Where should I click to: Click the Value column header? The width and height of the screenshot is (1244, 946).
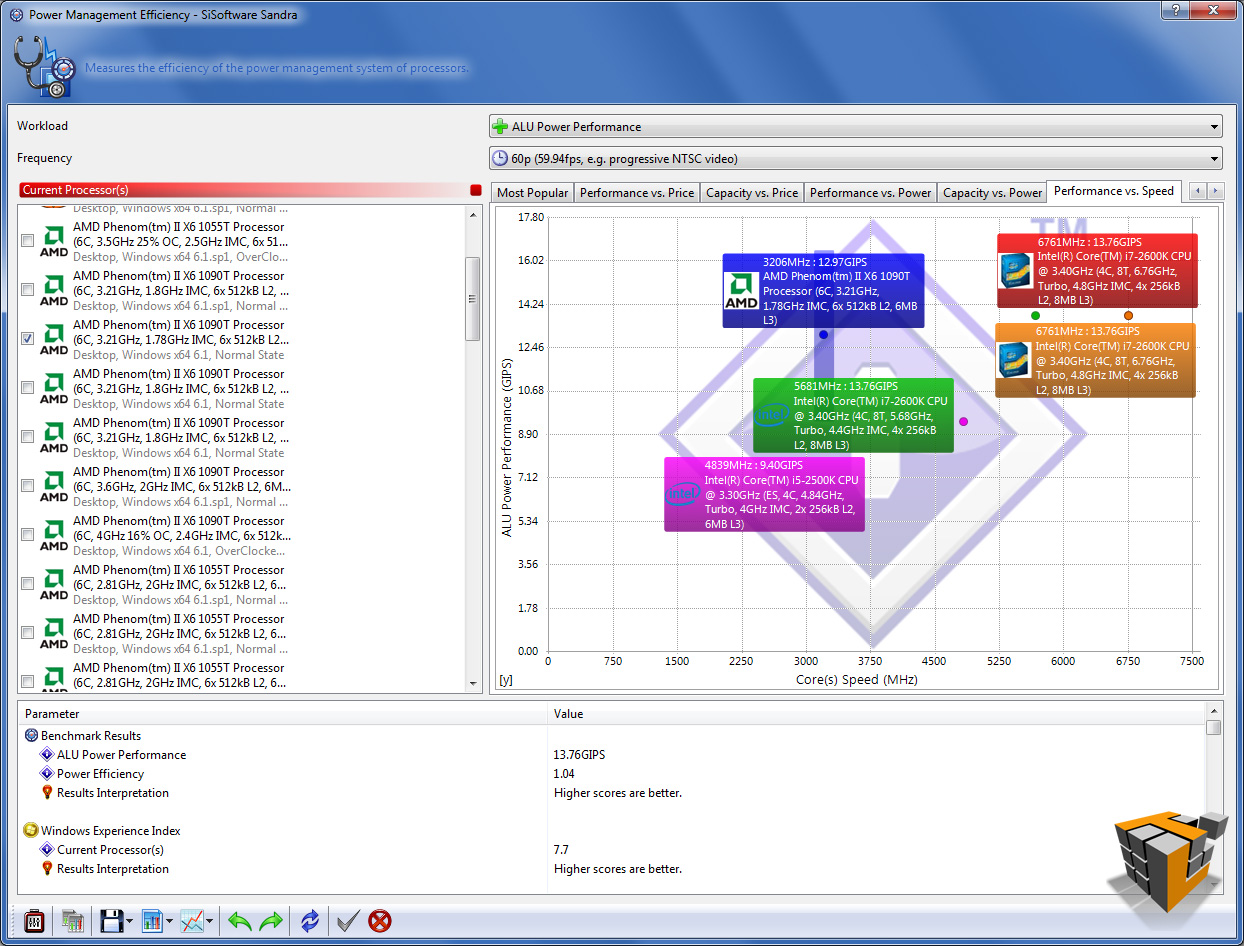876,714
